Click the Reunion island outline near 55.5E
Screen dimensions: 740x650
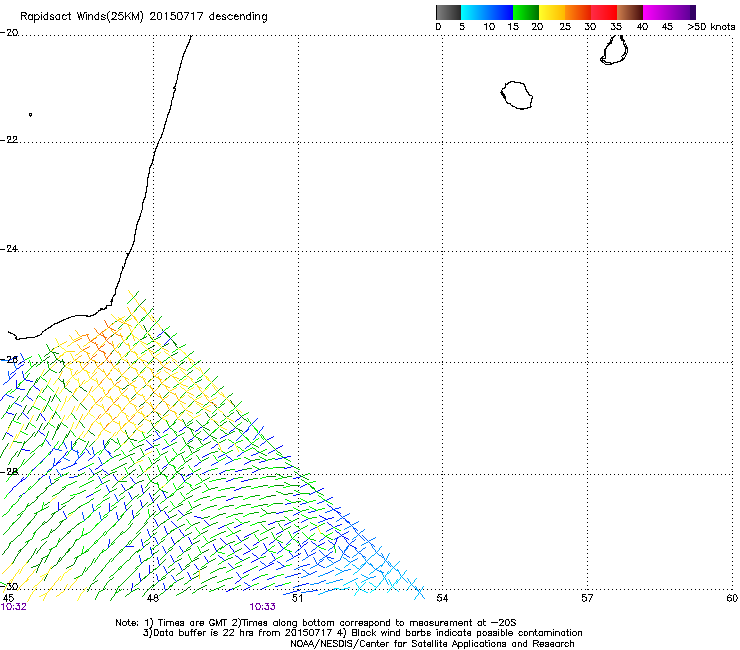pos(517,95)
